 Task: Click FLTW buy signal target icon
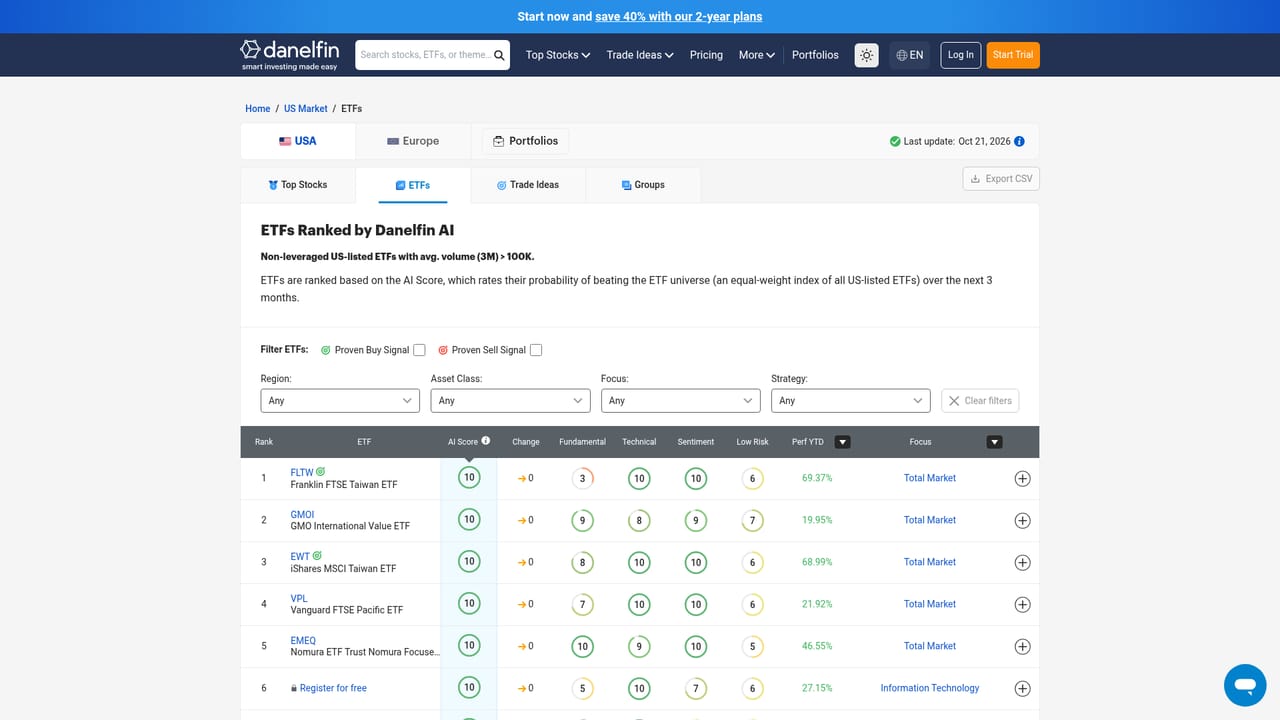[321, 472]
